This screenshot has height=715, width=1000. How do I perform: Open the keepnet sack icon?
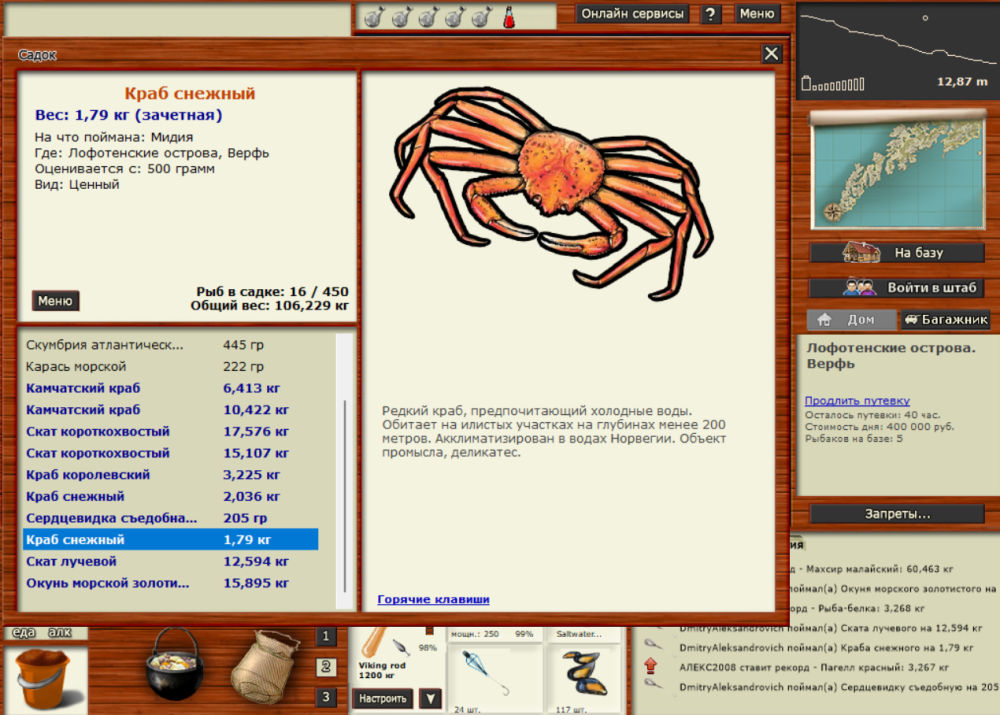[x=265, y=668]
